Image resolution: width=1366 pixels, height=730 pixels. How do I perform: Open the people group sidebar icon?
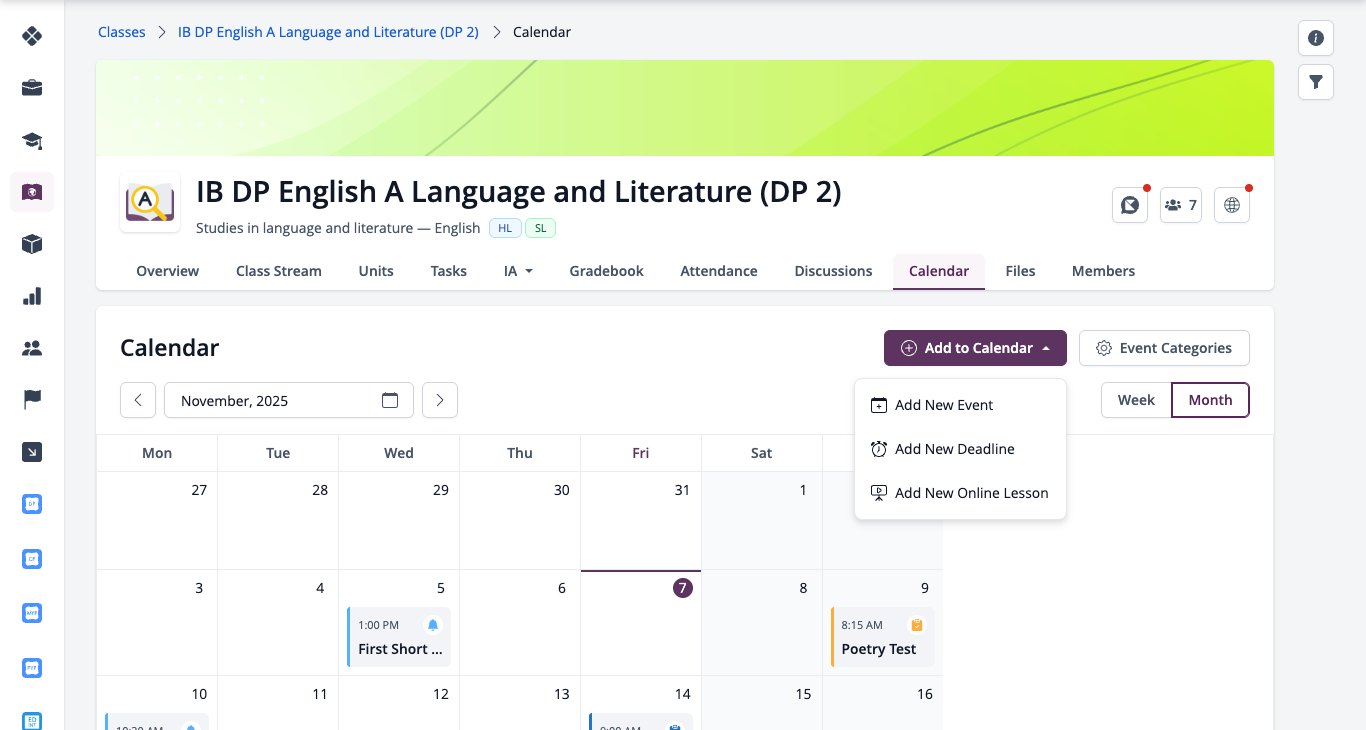(x=32, y=348)
